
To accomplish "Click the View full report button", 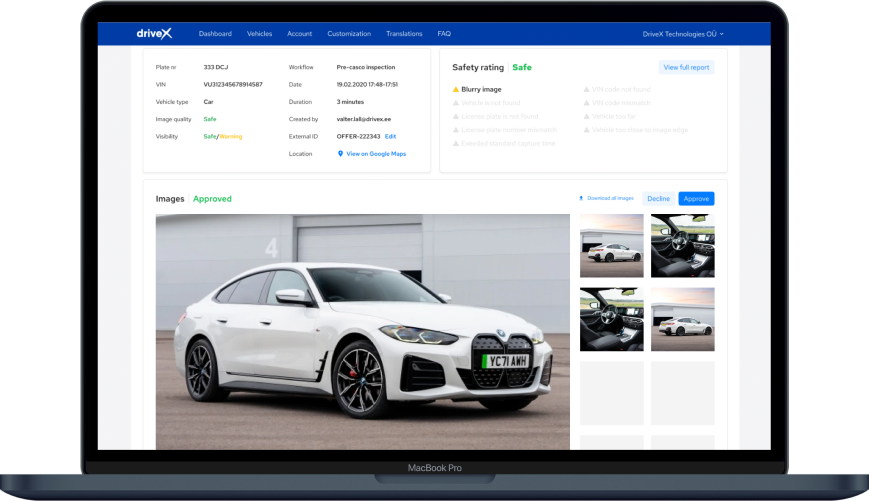I will point(686,67).
